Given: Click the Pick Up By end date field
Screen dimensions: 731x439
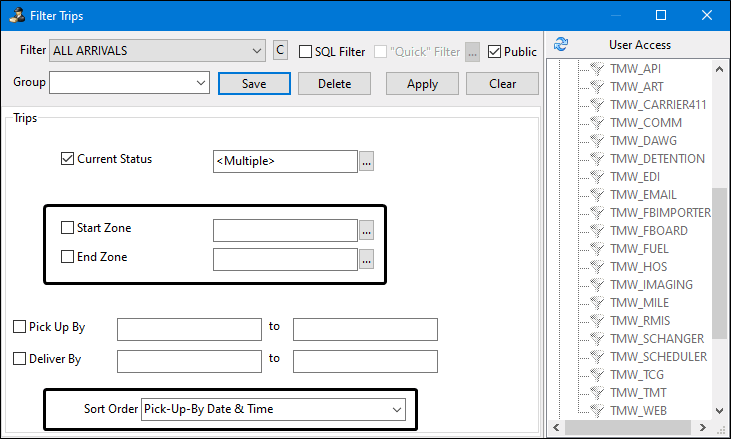Looking at the screenshot, I should pyautogui.click(x=366, y=329).
